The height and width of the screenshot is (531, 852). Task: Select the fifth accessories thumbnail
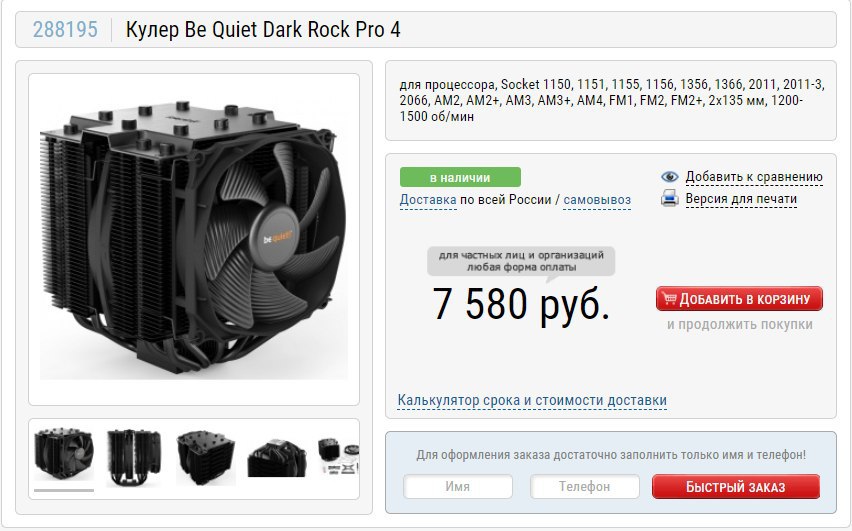pos(339,456)
